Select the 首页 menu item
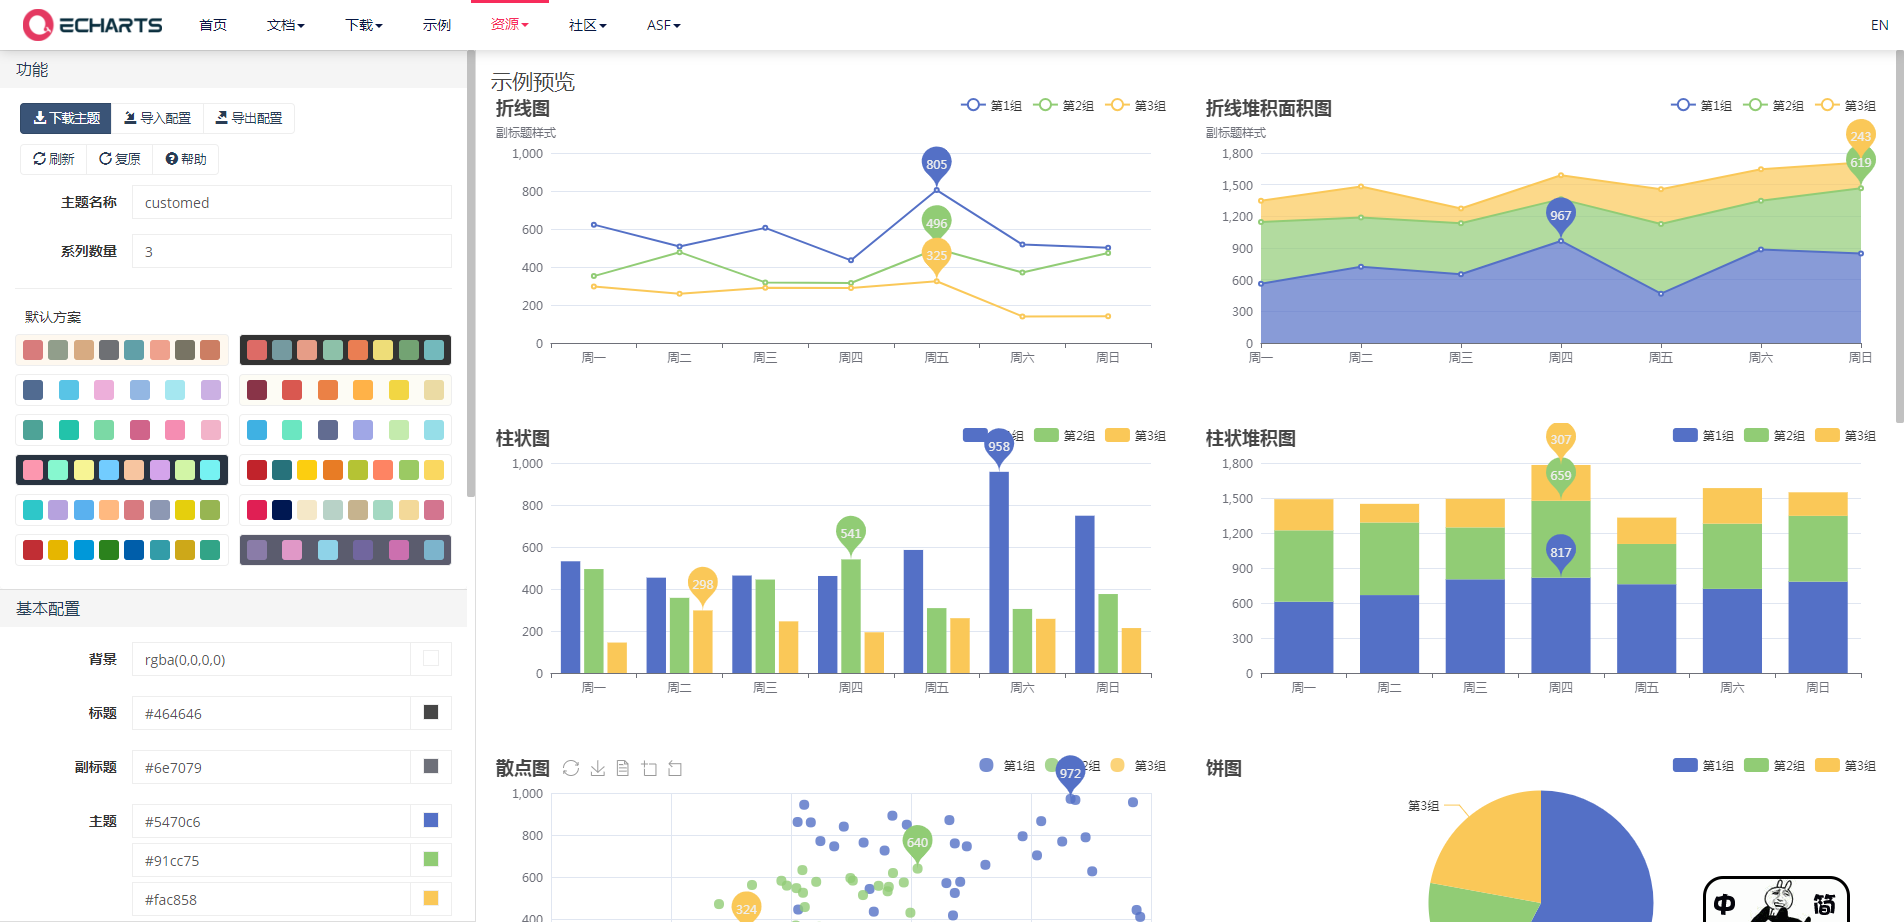The width and height of the screenshot is (1904, 922). pos(212,25)
